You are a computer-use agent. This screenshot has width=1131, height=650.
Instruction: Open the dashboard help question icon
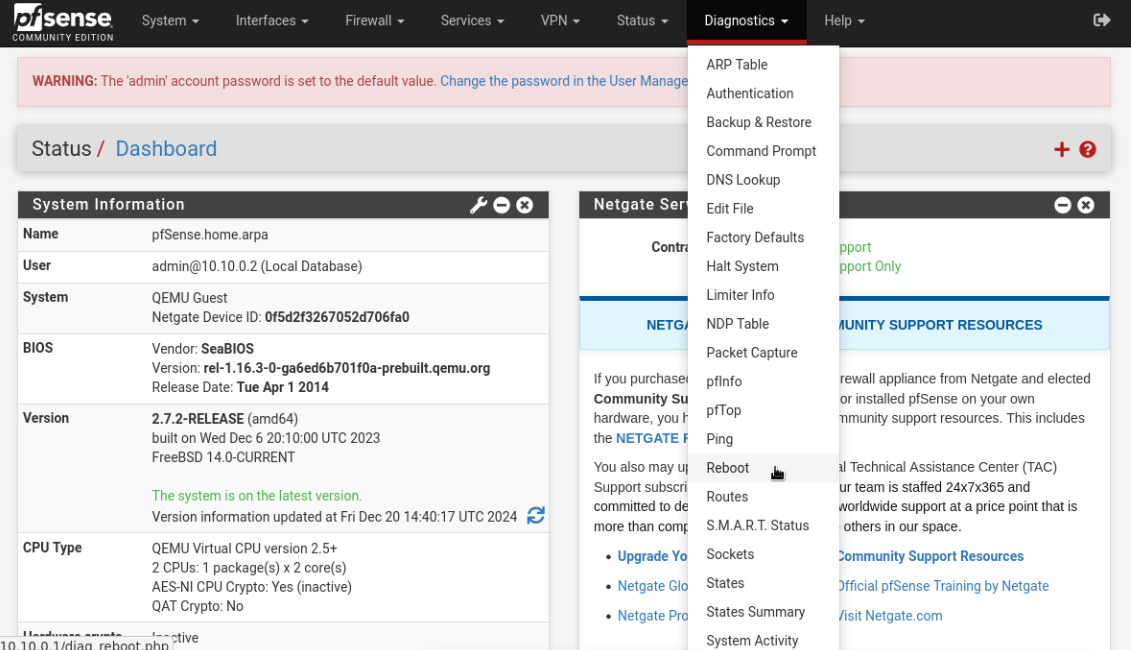coord(1088,149)
